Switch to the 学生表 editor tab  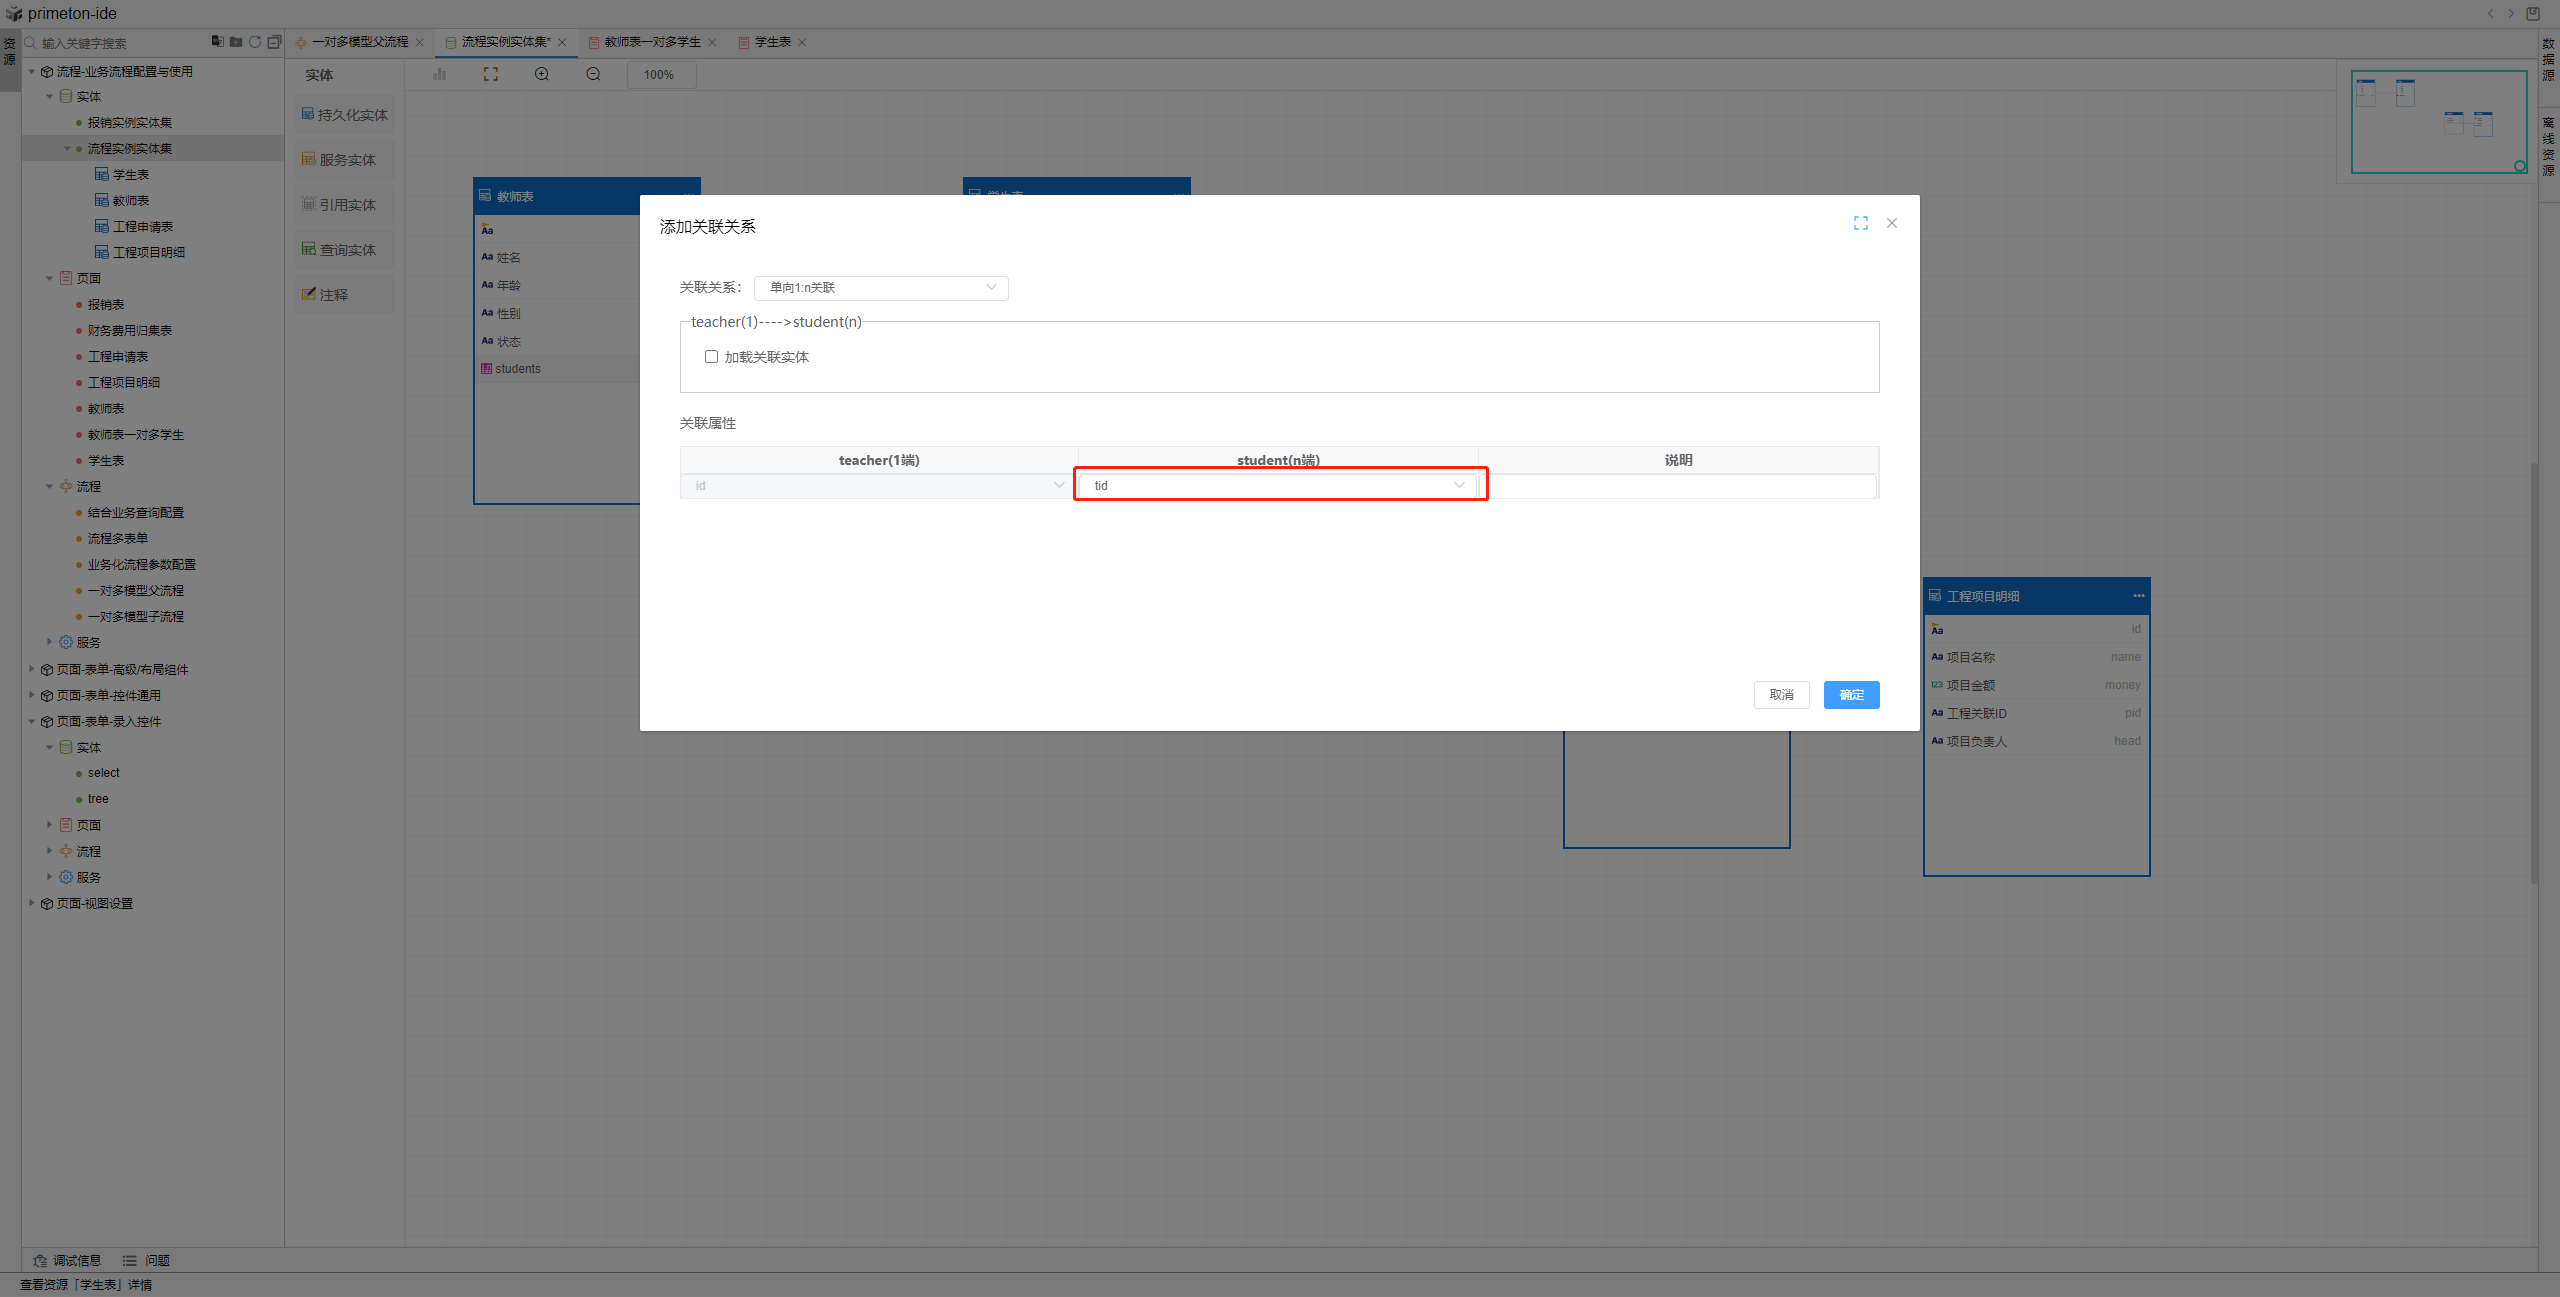(x=772, y=42)
